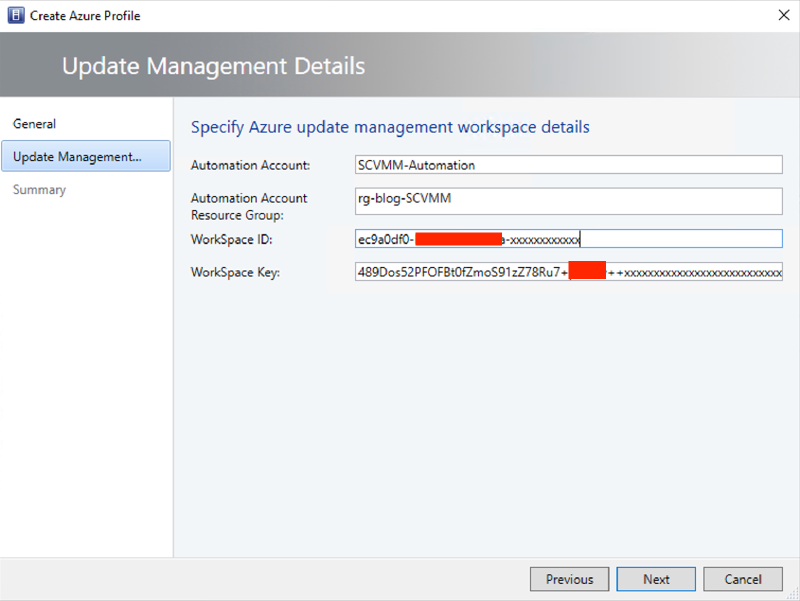Image resolution: width=800 pixels, height=601 pixels.
Task: Click the 'Specify Azure update management workspace details' heading
Action: tap(389, 127)
